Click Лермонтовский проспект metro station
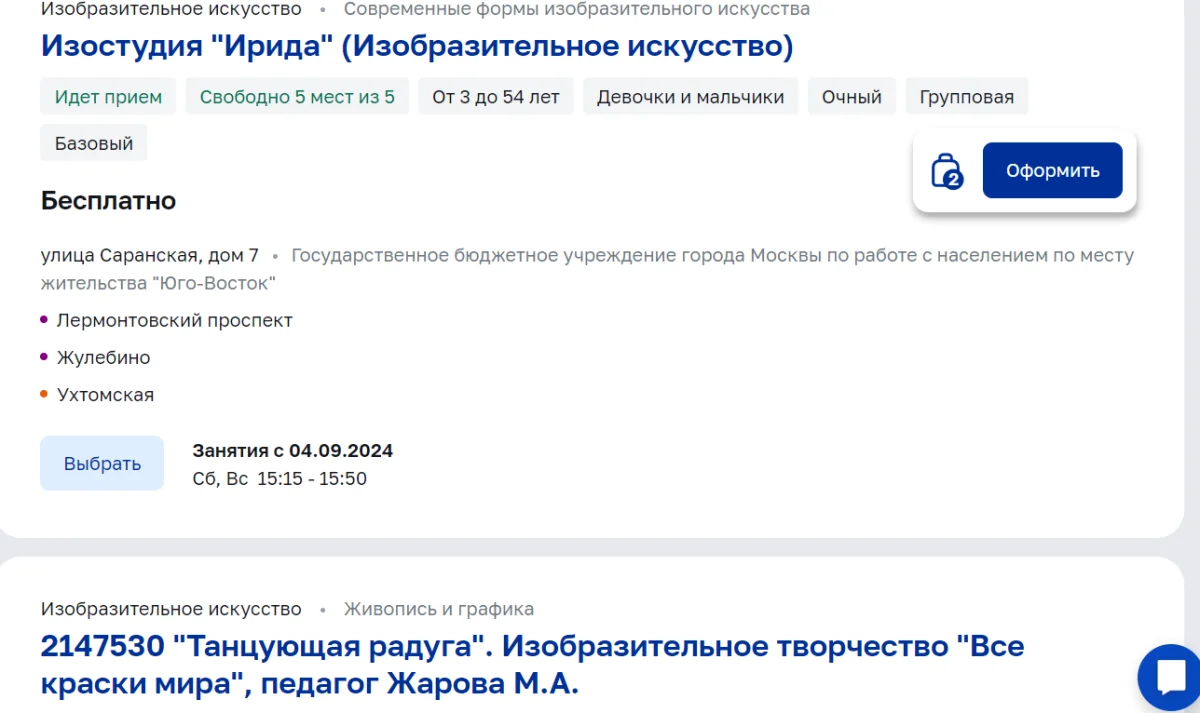 click(175, 321)
